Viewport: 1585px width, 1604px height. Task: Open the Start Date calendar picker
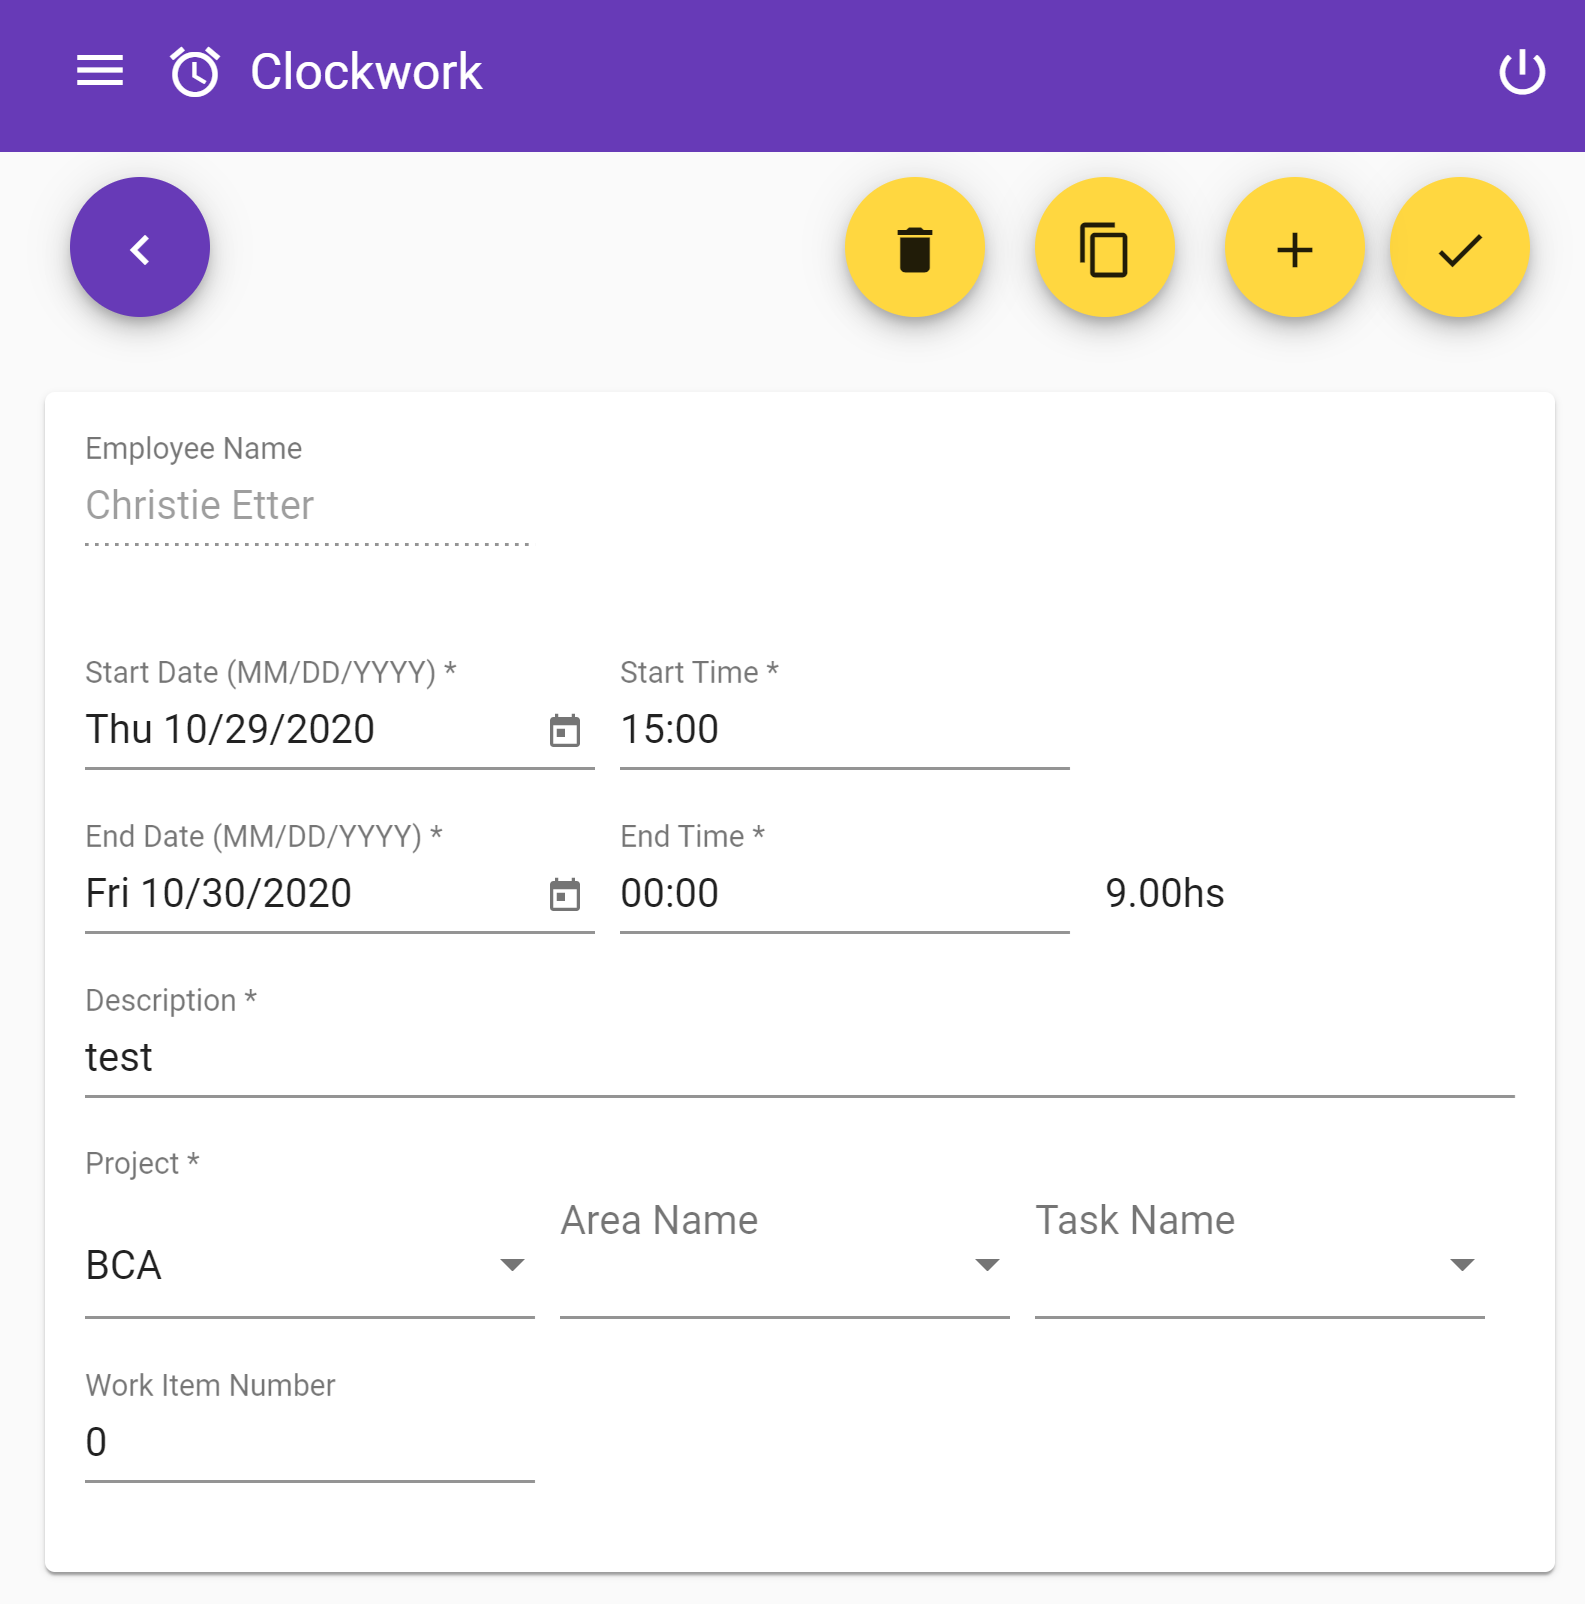pyautogui.click(x=565, y=731)
